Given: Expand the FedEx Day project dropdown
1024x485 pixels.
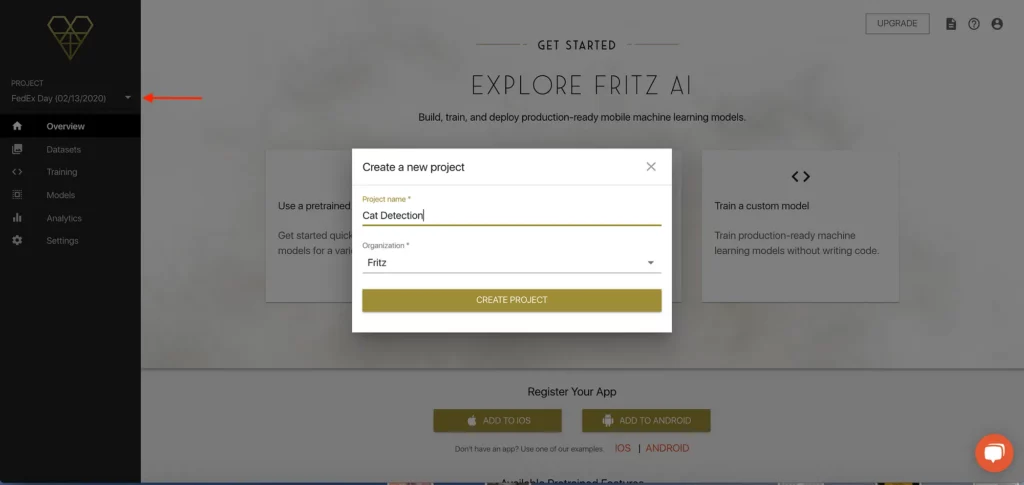Looking at the screenshot, I should click(128, 98).
